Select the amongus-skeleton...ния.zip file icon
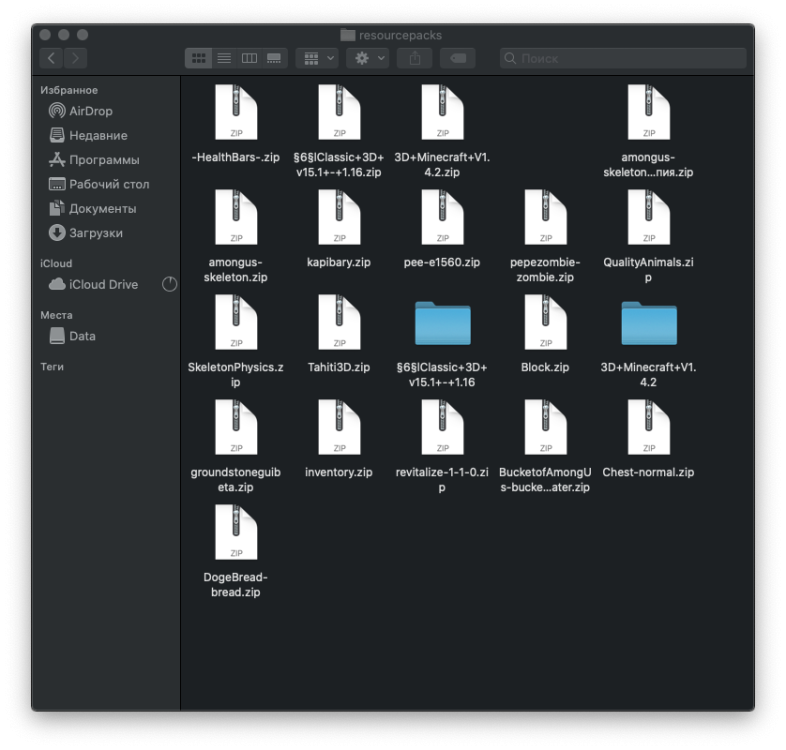Viewport: 786px width, 750px height. (649, 112)
